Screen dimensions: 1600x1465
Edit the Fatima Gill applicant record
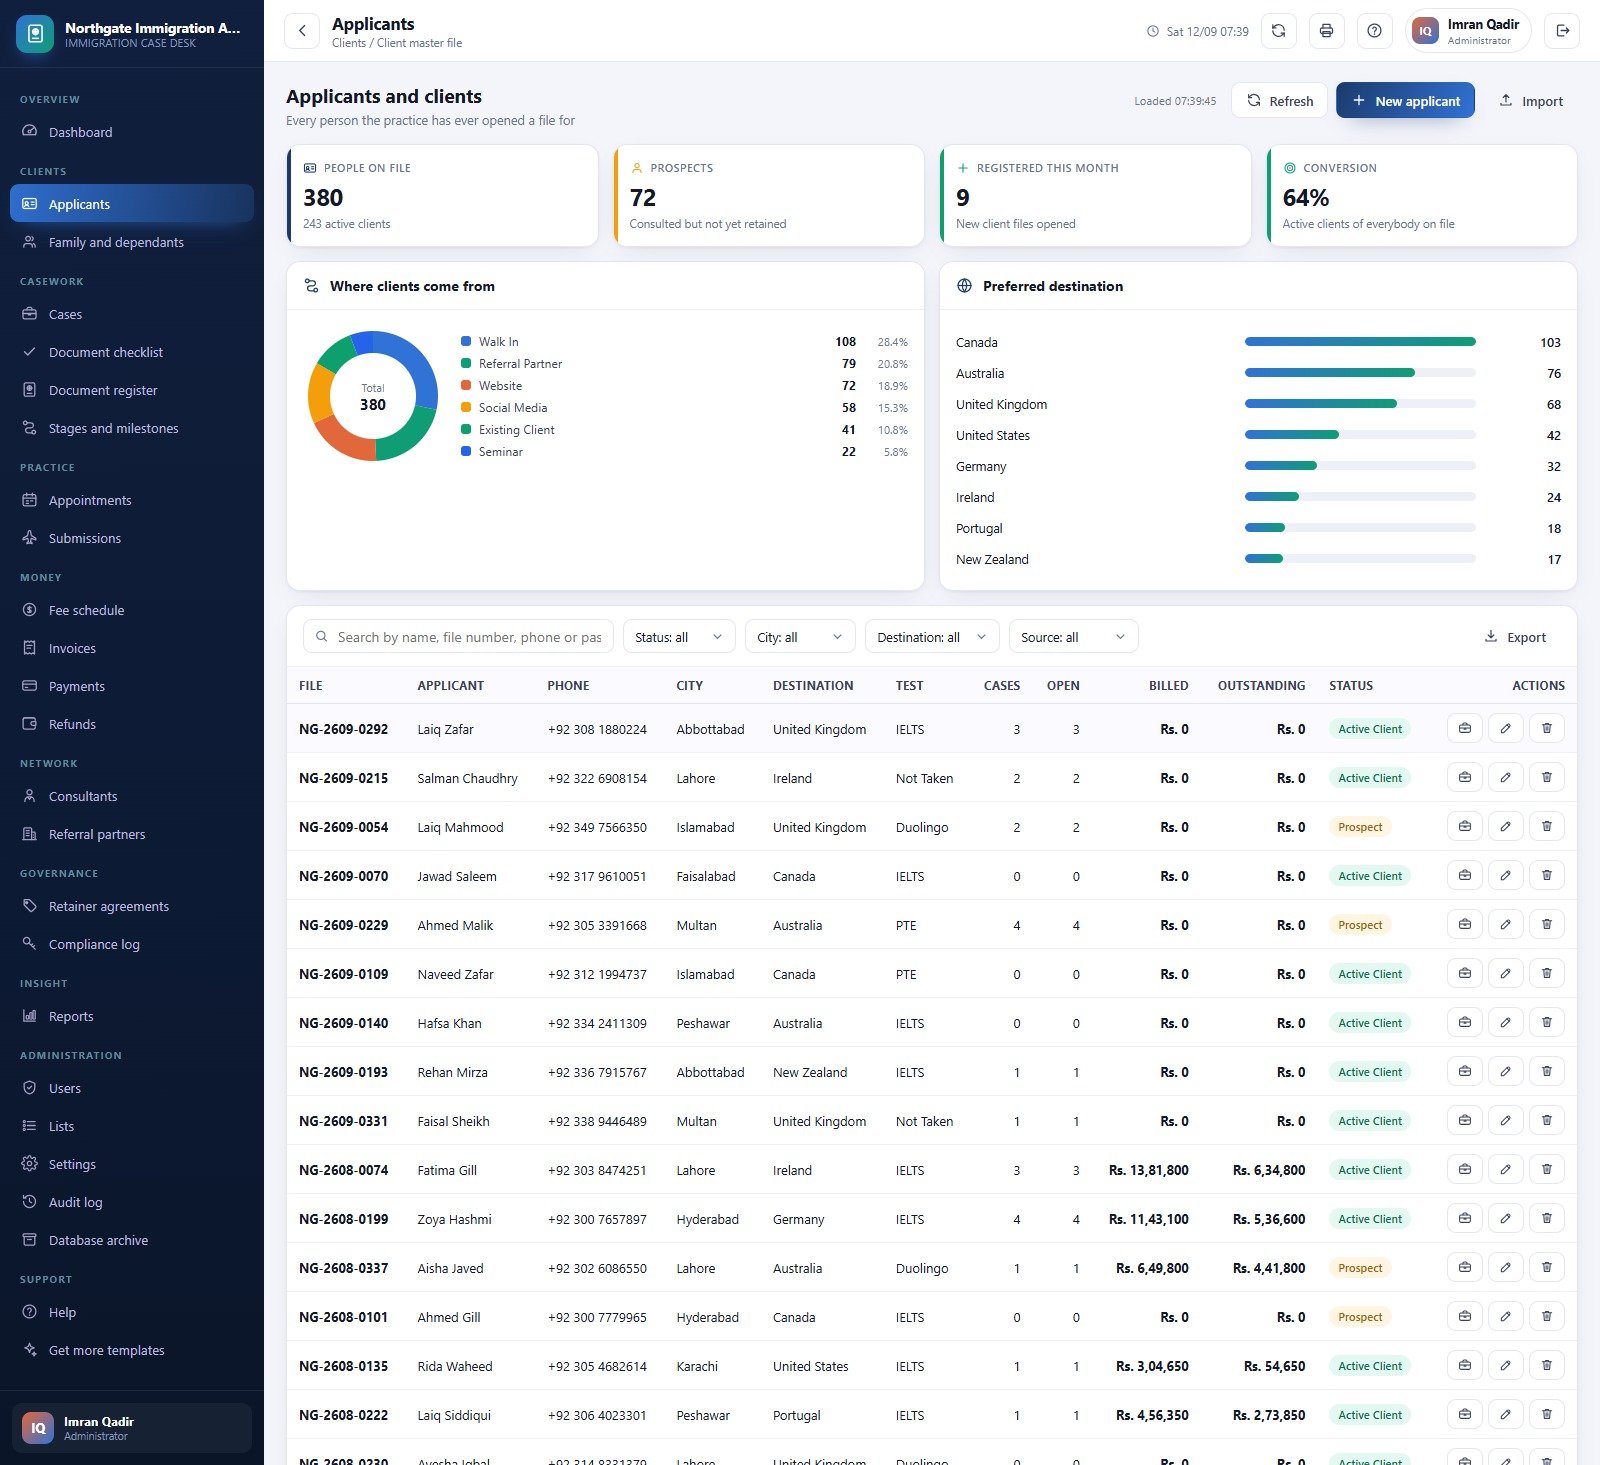pyautogui.click(x=1505, y=1169)
